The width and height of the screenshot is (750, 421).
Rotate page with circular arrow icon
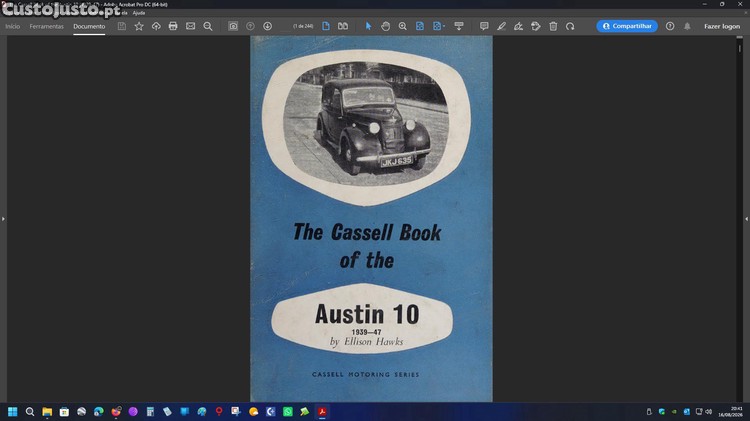[570, 26]
